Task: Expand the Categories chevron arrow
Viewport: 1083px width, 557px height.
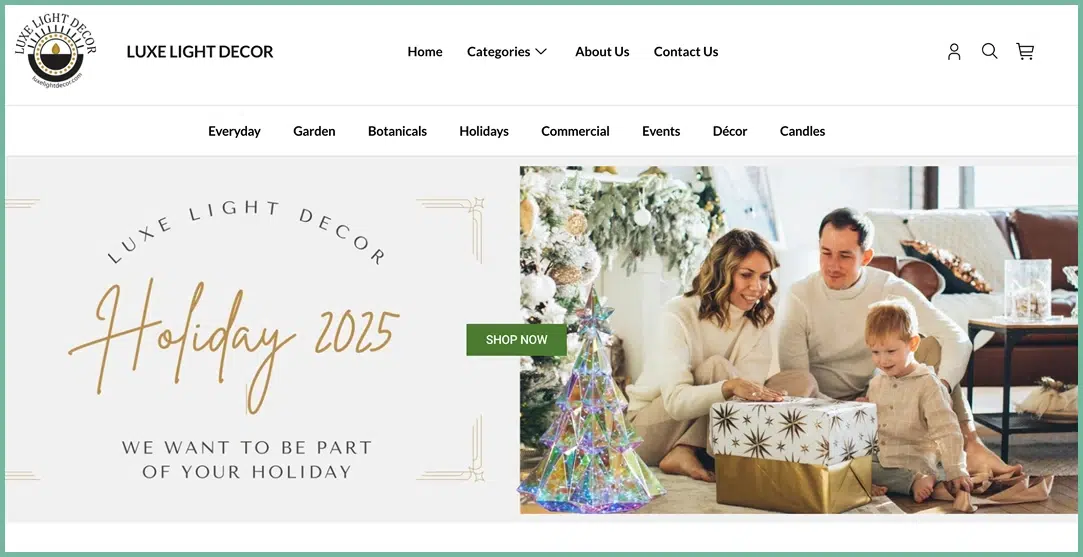Action: coord(541,51)
